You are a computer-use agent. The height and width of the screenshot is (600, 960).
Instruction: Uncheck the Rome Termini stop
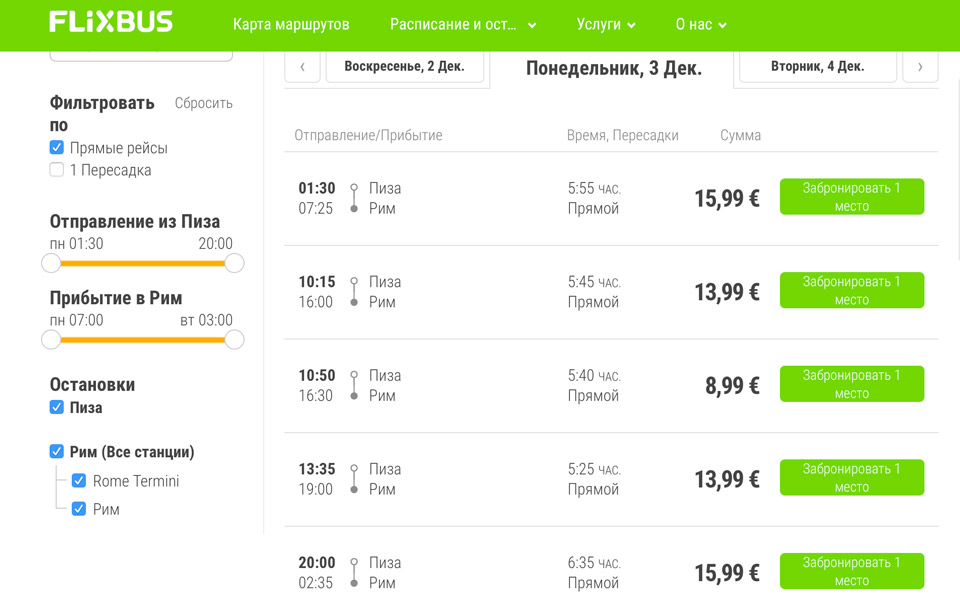79,481
